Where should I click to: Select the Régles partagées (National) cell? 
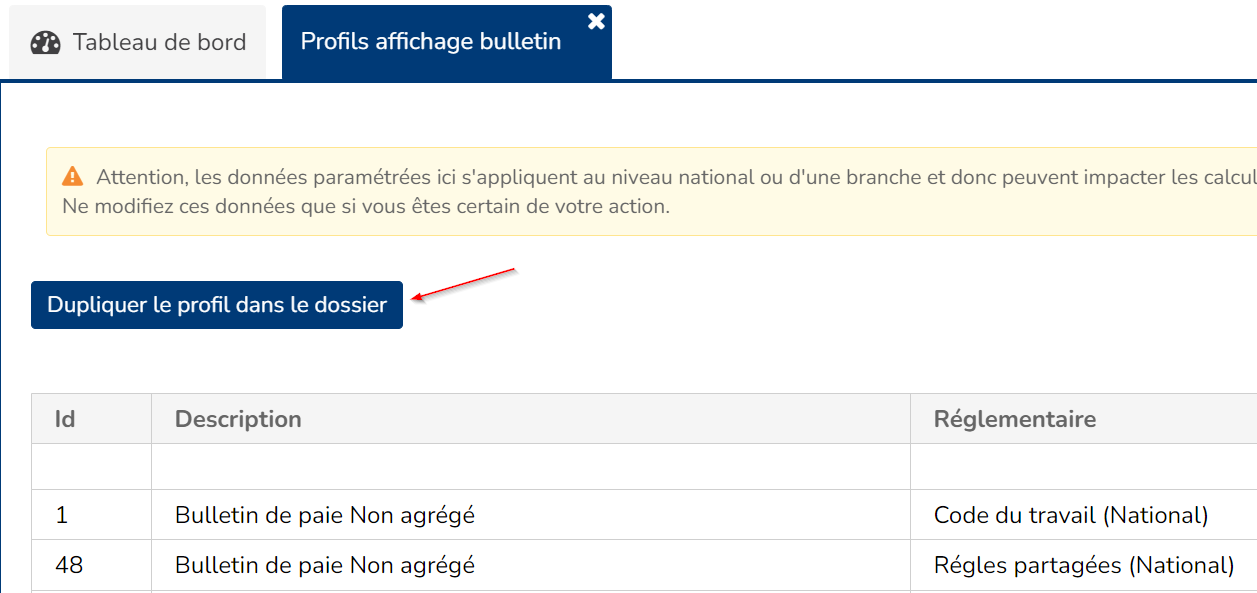point(1083,565)
